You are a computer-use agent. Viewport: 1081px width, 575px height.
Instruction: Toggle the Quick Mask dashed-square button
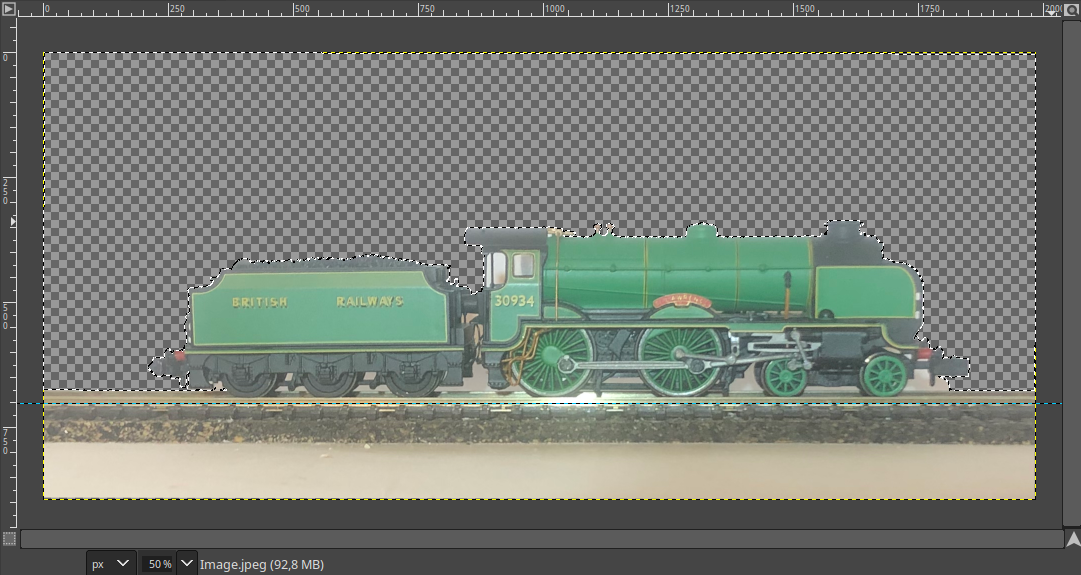(8, 538)
